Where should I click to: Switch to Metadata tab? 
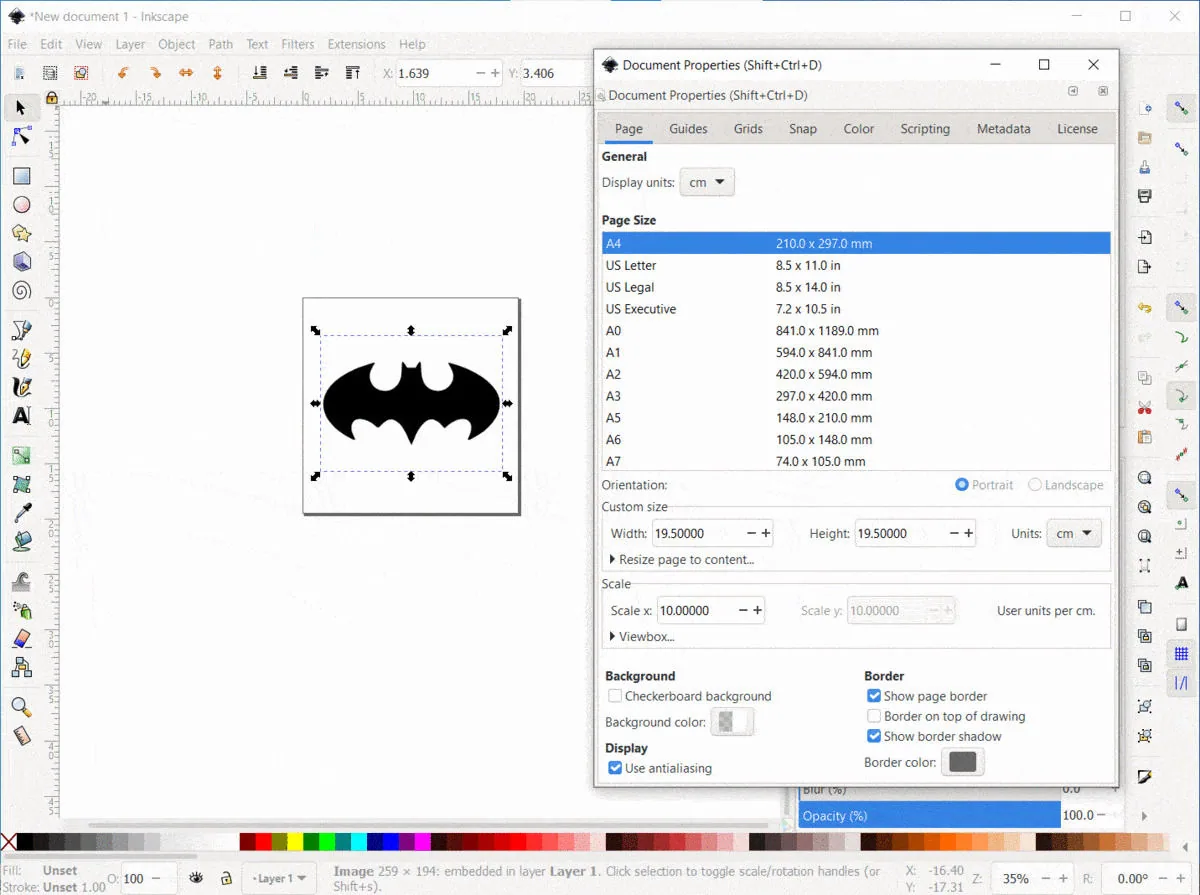tap(1003, 129)
